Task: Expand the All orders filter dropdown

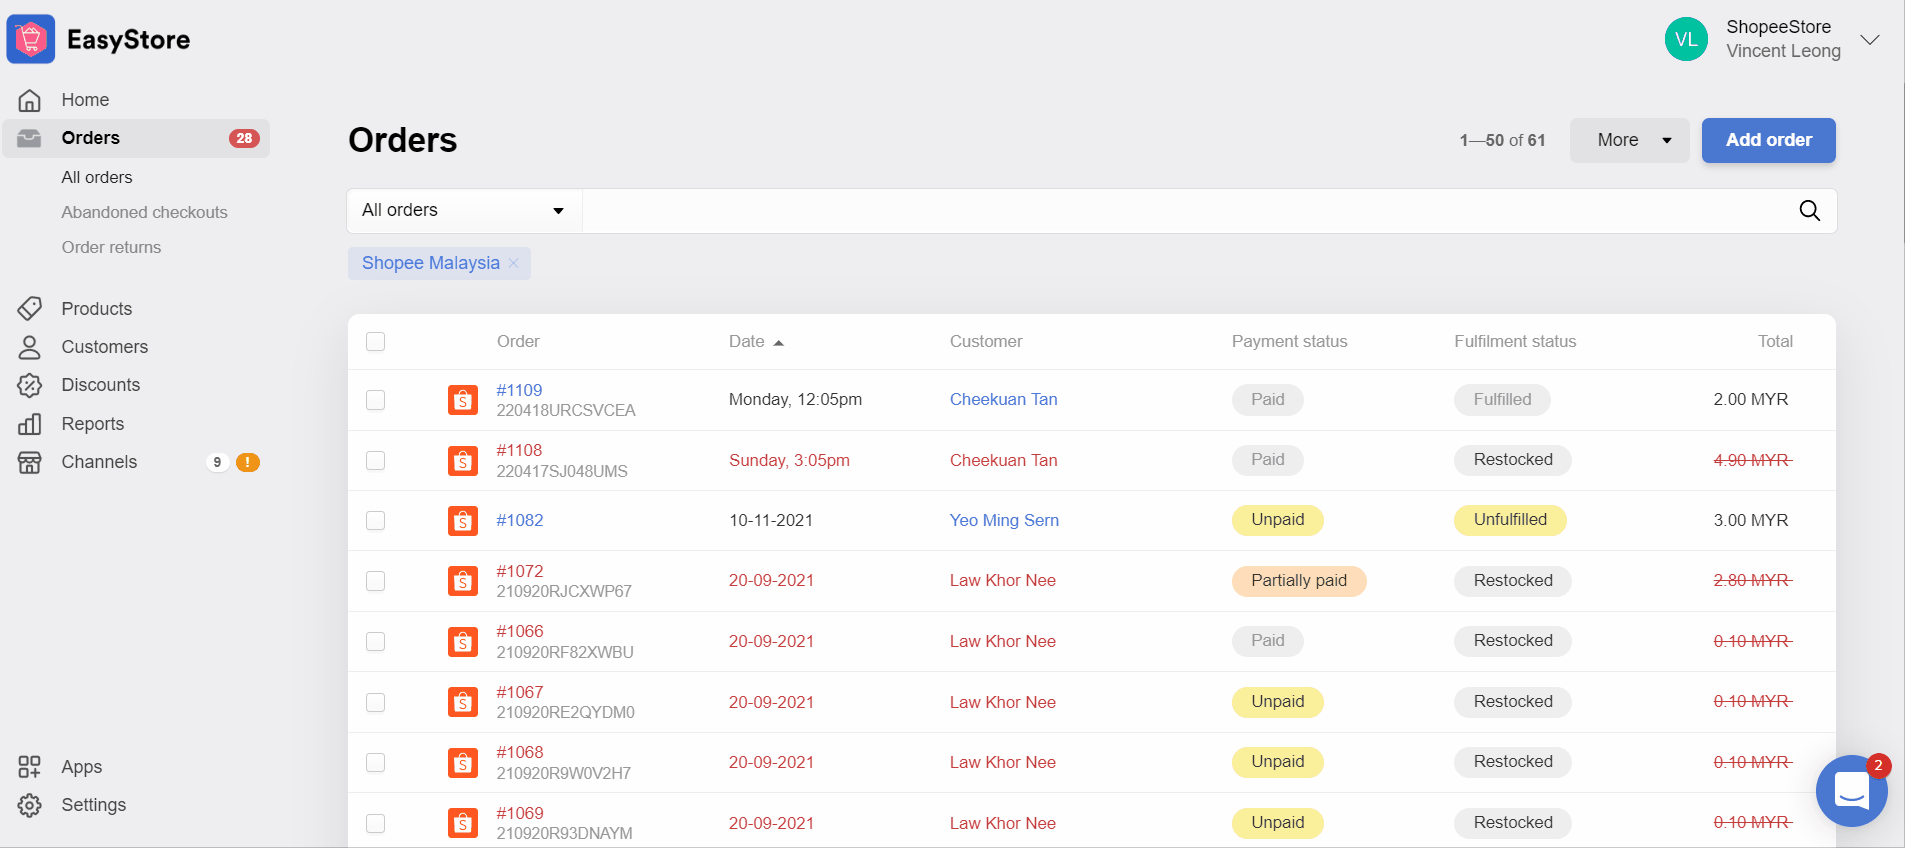Action: [x=464, y=211]
